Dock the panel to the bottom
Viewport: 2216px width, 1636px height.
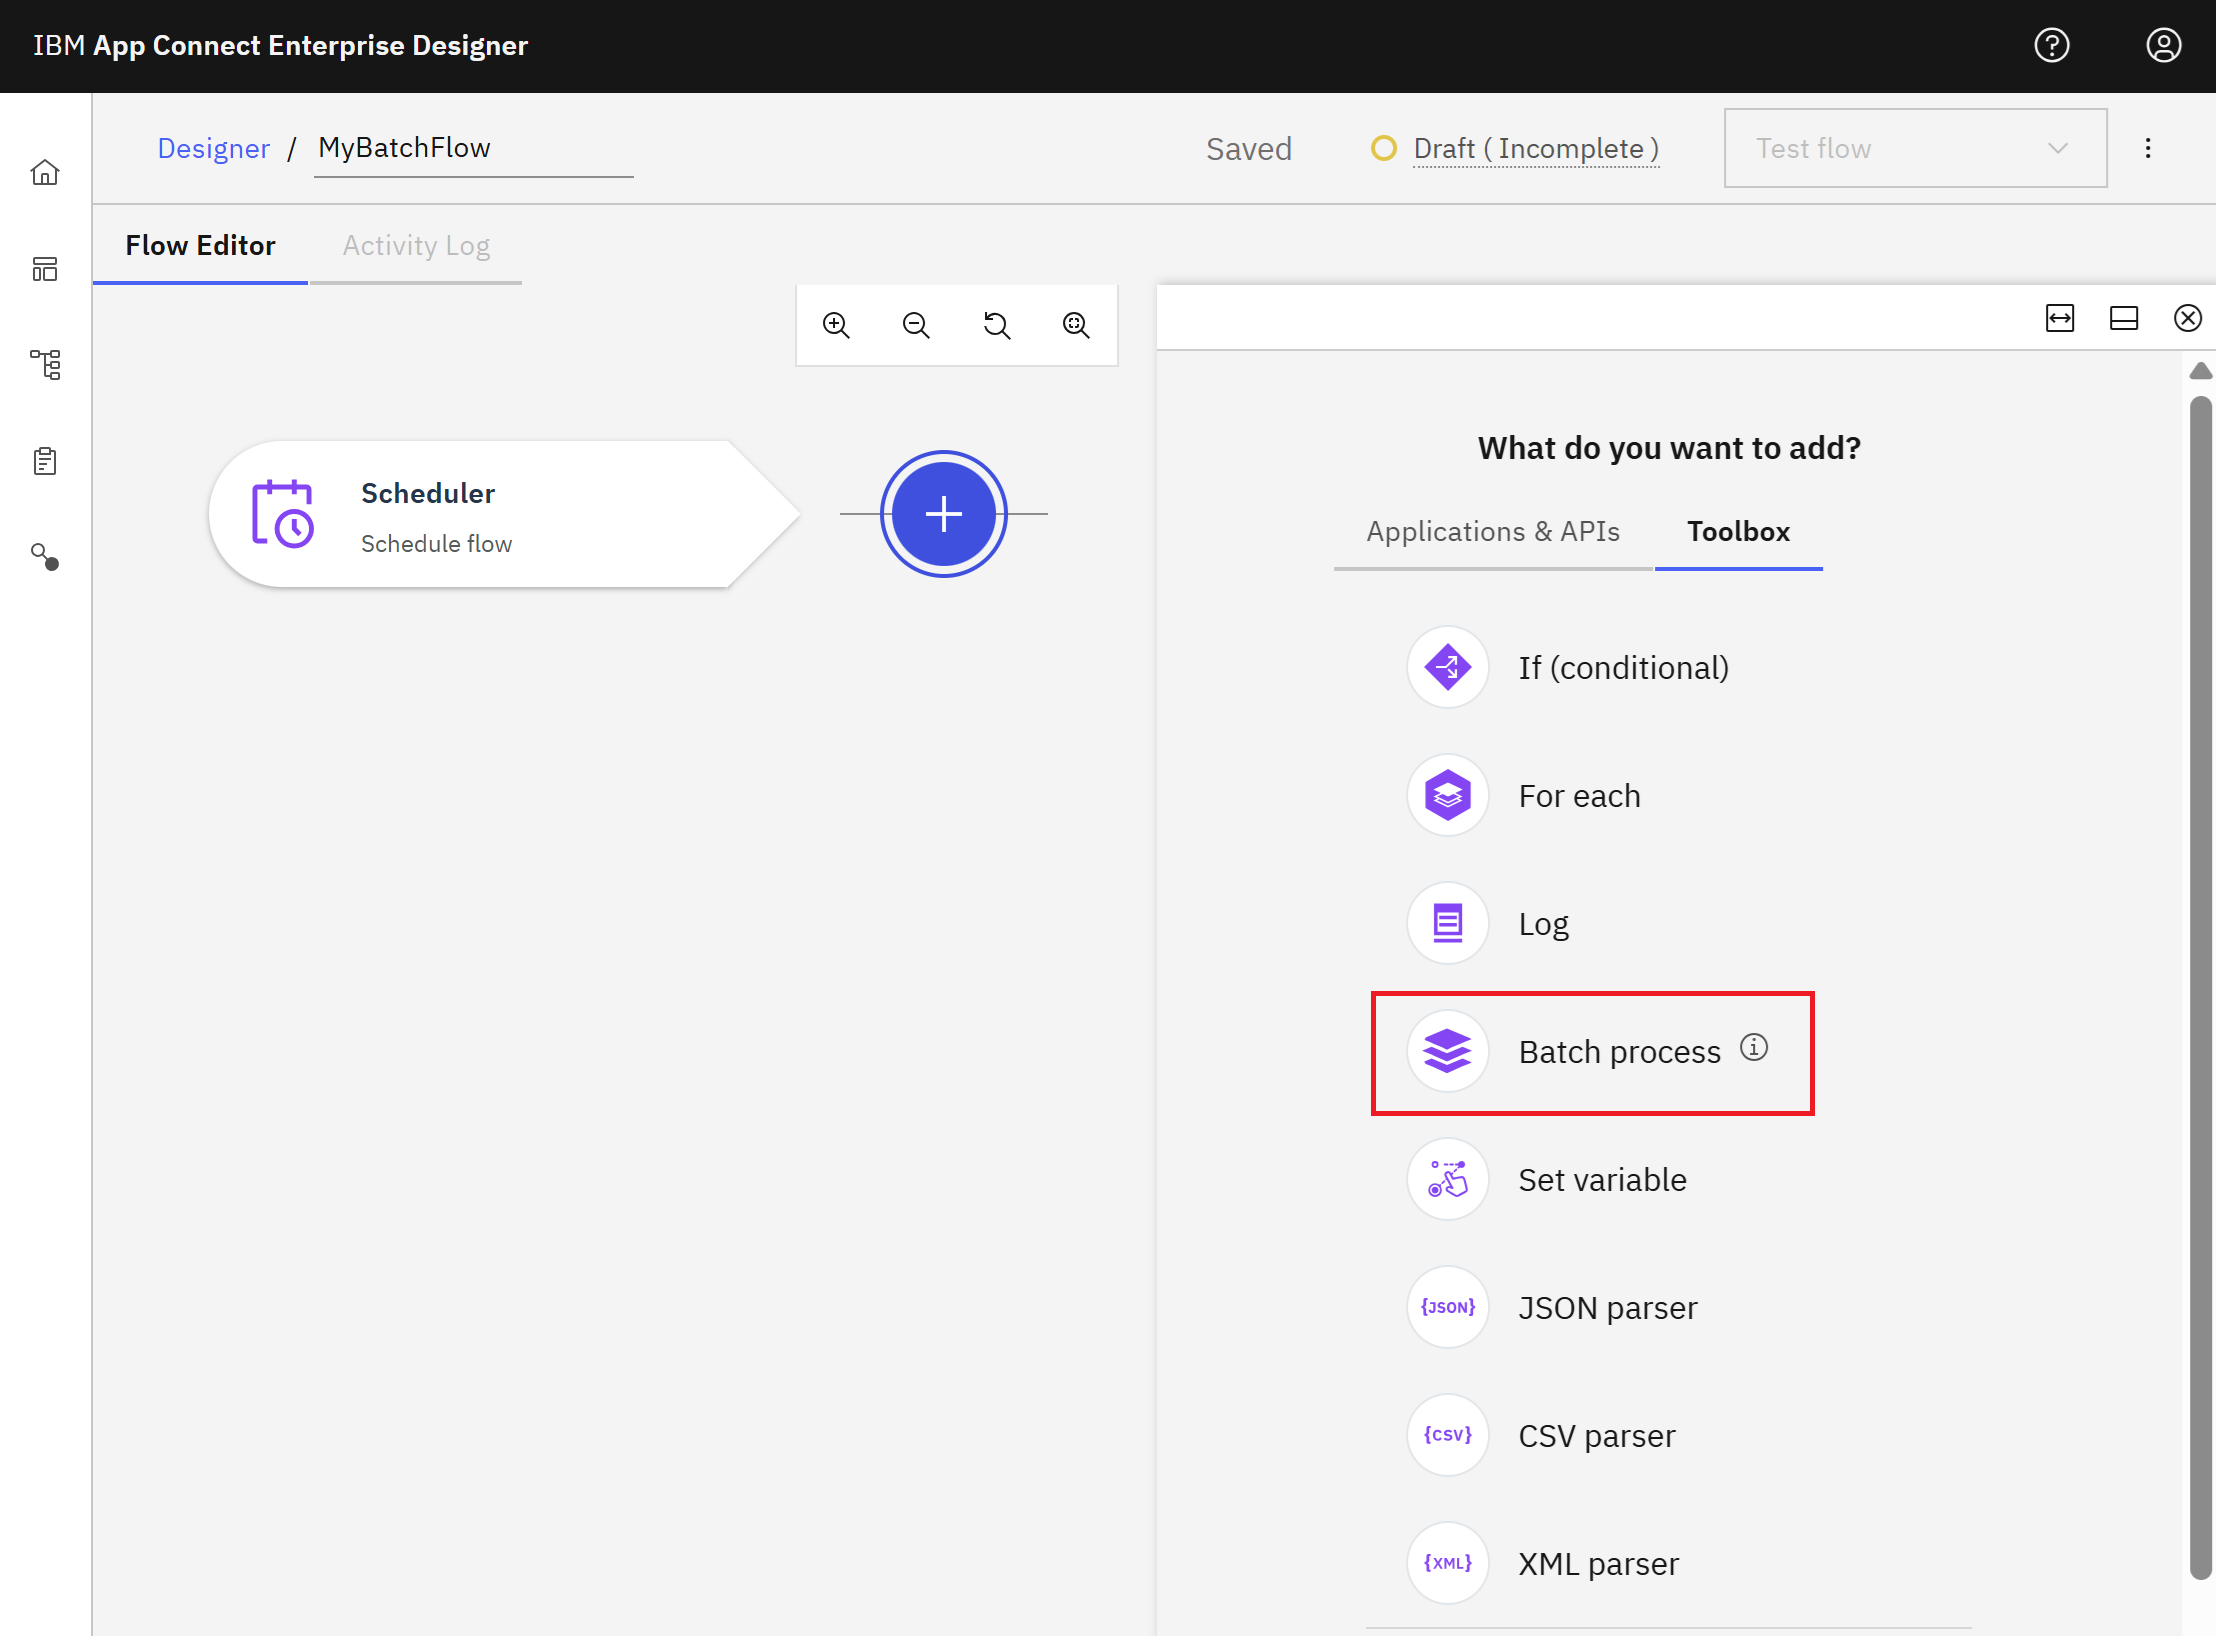coord(2124,318)
